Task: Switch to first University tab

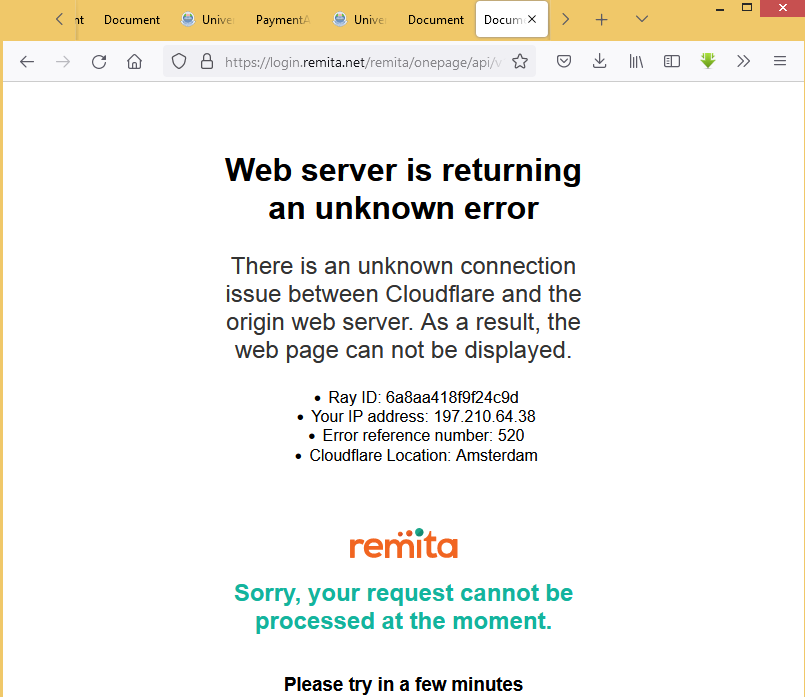Action: [208, 20]
